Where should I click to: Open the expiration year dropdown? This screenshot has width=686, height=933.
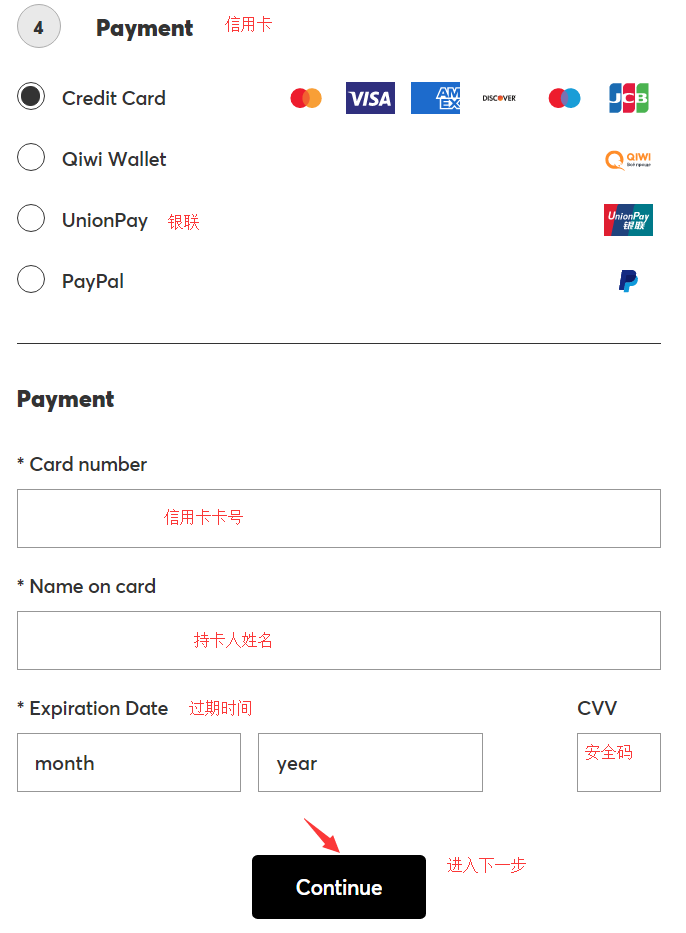(370, 763)
